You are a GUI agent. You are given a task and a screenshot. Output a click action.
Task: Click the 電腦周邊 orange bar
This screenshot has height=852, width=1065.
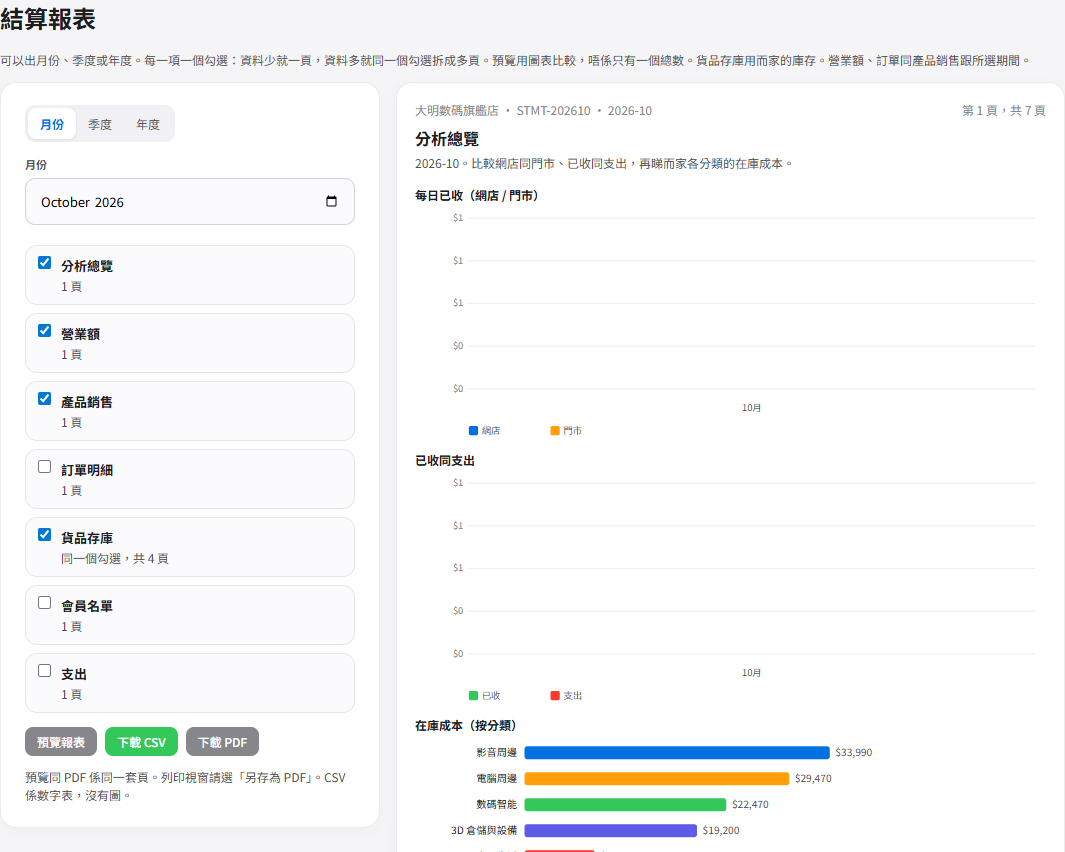coord(657,779)
